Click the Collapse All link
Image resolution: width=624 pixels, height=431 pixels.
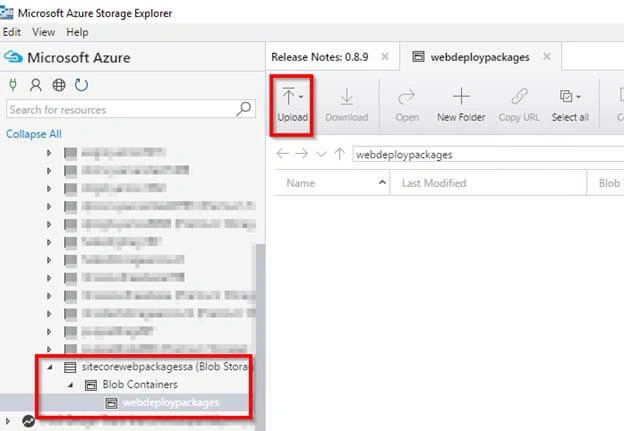[34, 134]
